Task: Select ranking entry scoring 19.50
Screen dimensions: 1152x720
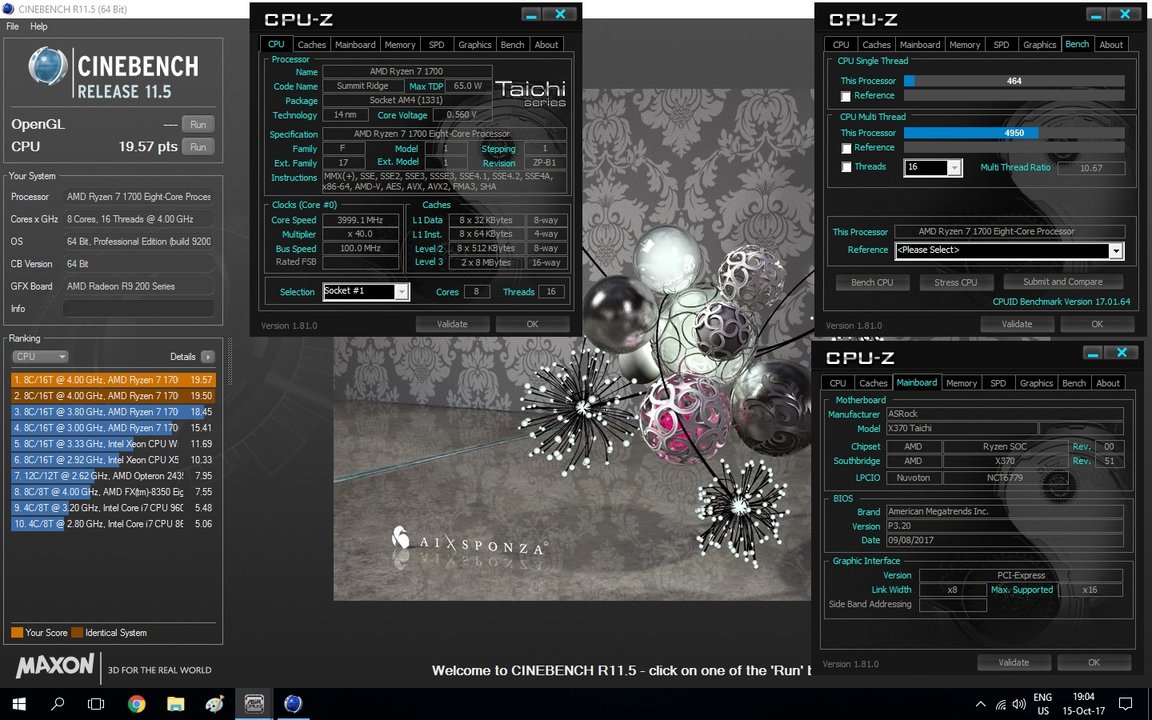Action: pyautogui.click(x=113, y=395)
